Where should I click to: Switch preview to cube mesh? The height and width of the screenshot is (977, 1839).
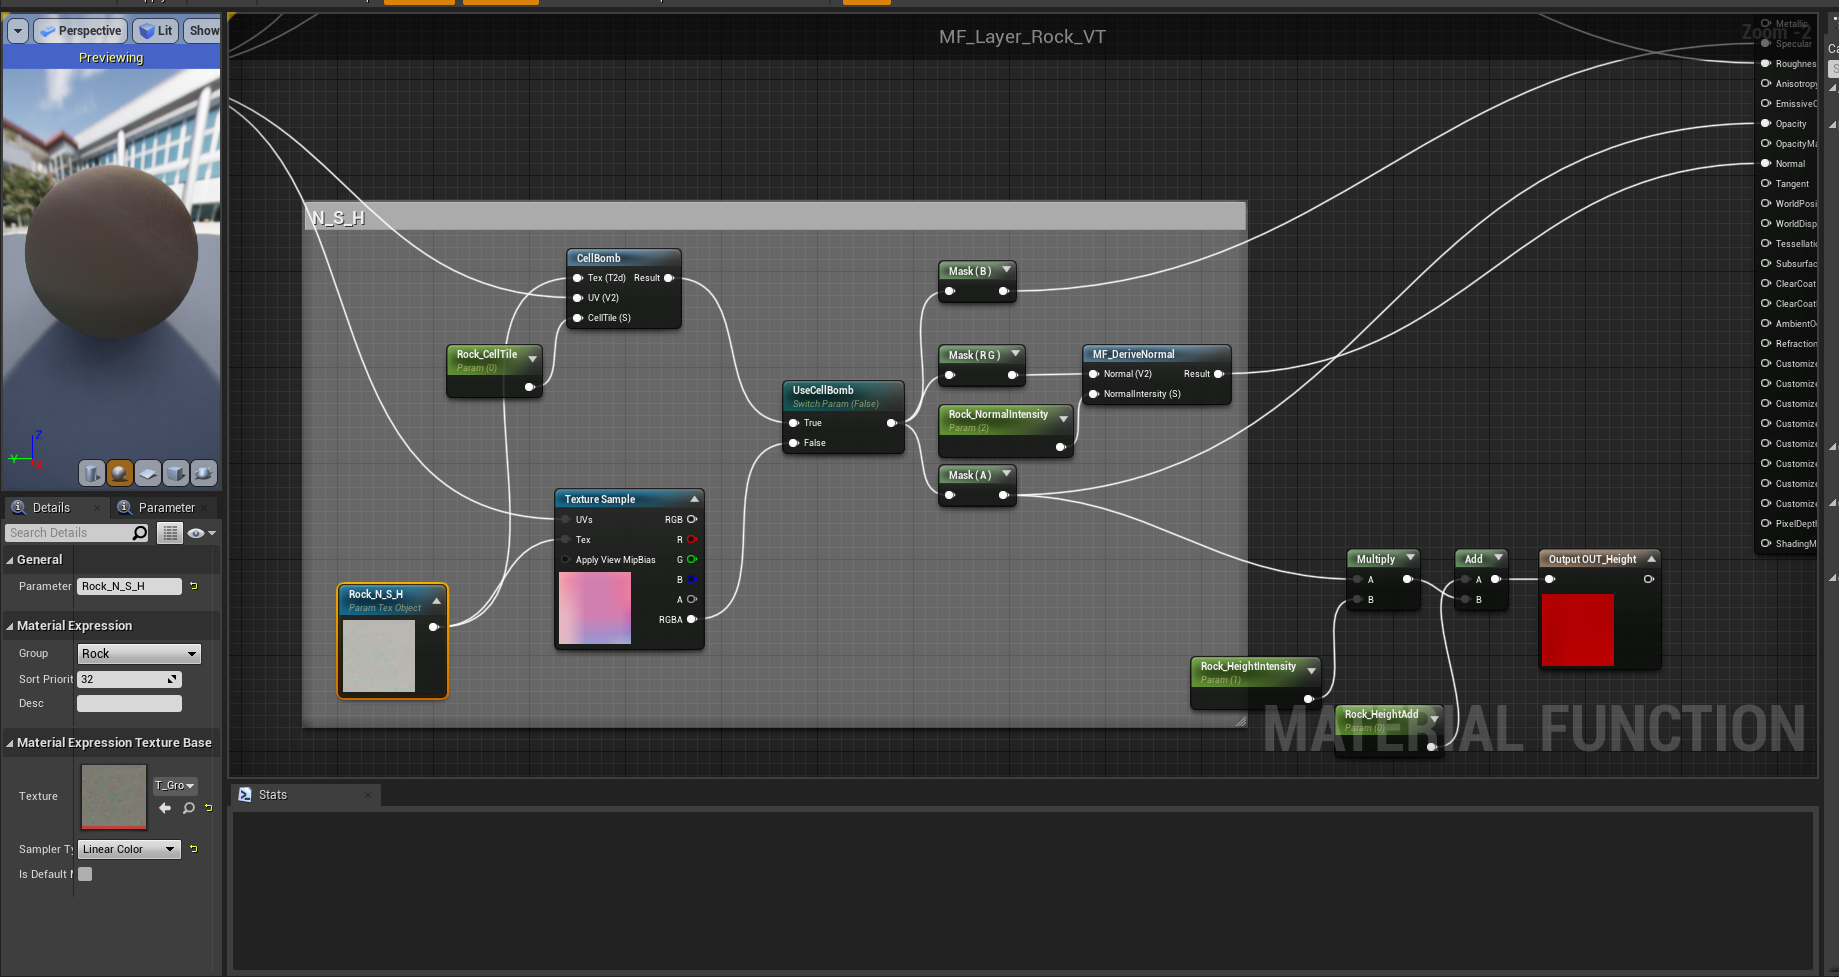[x=176, y=473]
